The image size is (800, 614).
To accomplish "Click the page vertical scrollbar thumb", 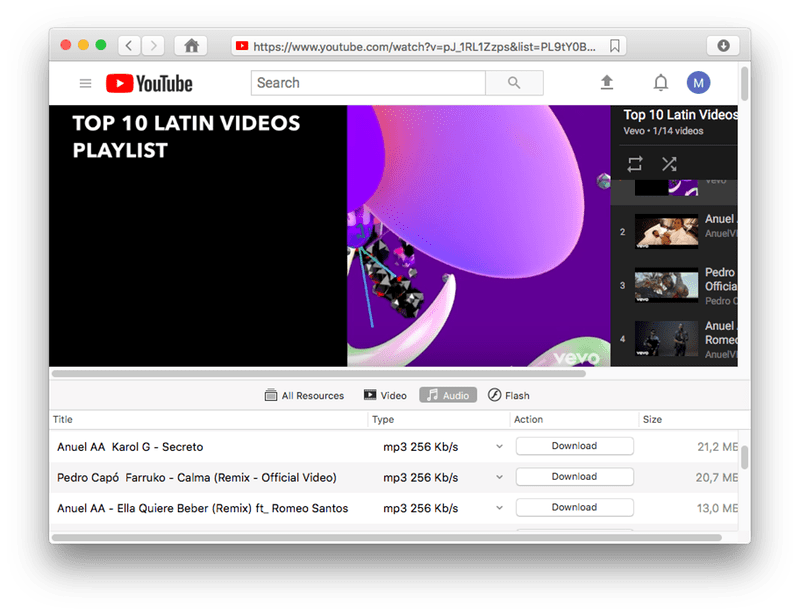I will (x=744, y=82).
